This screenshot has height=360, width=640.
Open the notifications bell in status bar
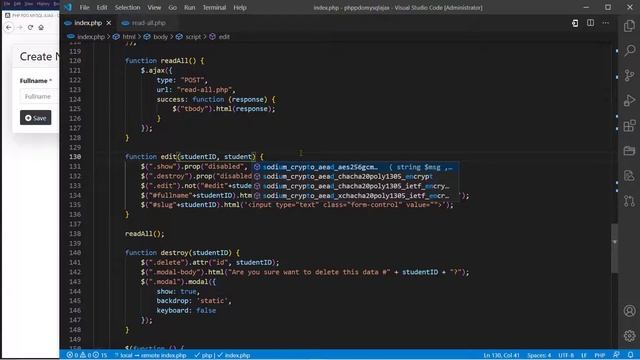(630, 355)
